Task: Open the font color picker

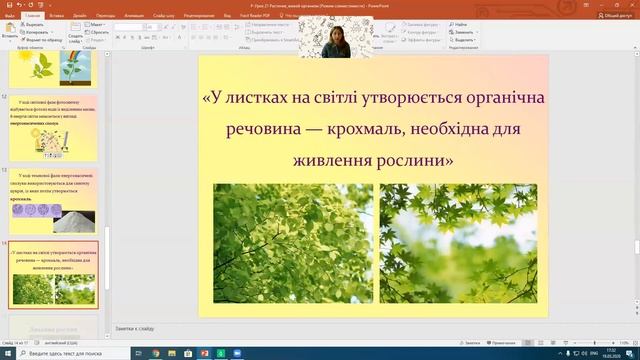Action: 180,38
